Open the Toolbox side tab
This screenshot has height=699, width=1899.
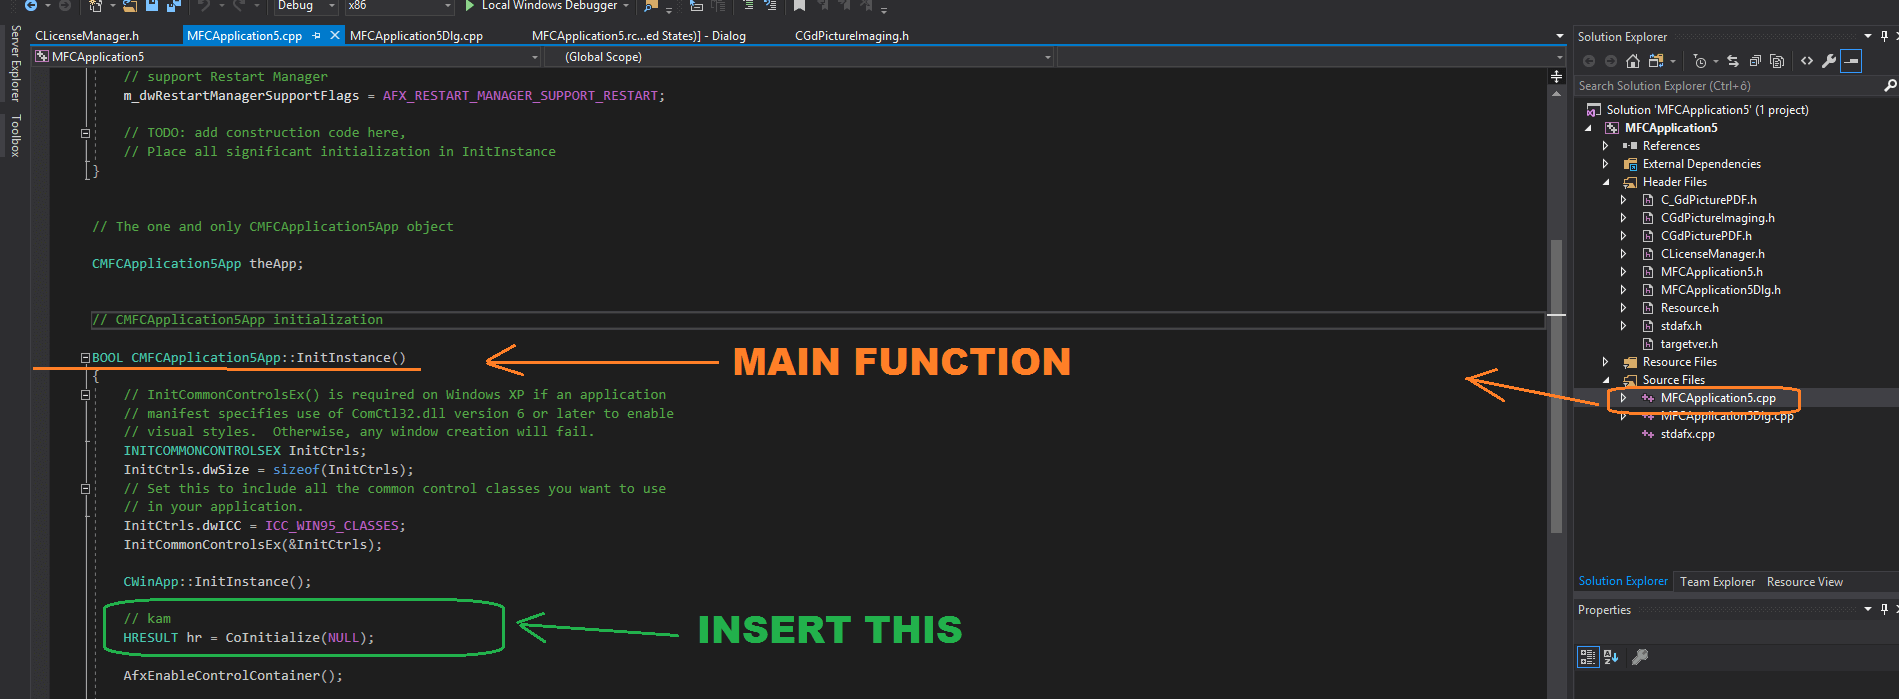coord(15,135)
